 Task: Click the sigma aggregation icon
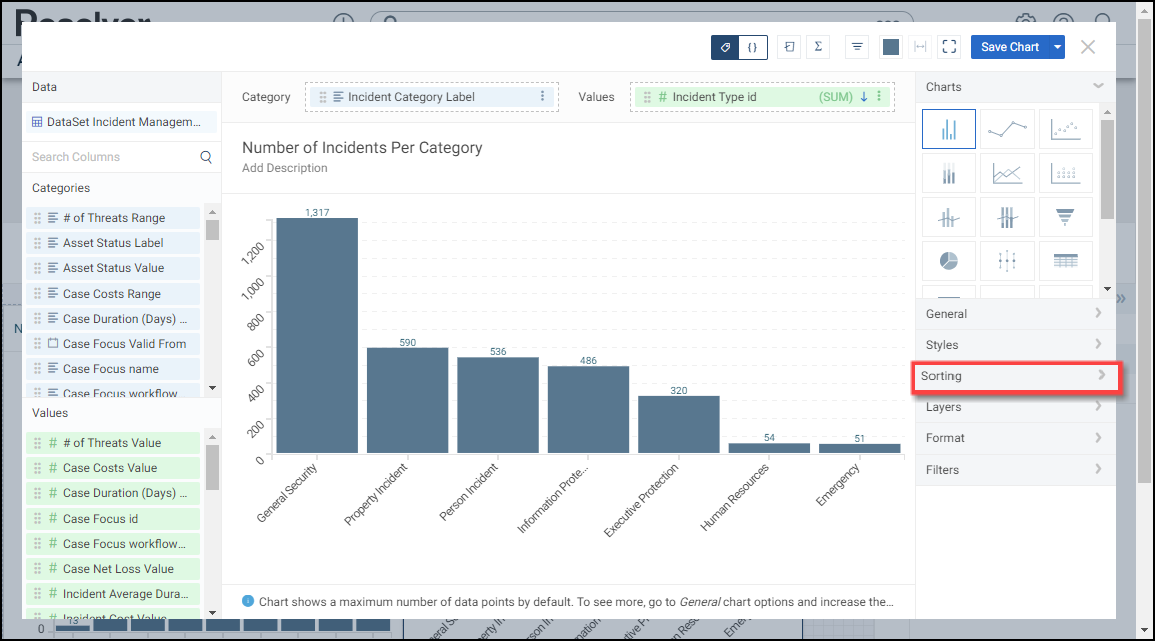click(x=818, y=47)
